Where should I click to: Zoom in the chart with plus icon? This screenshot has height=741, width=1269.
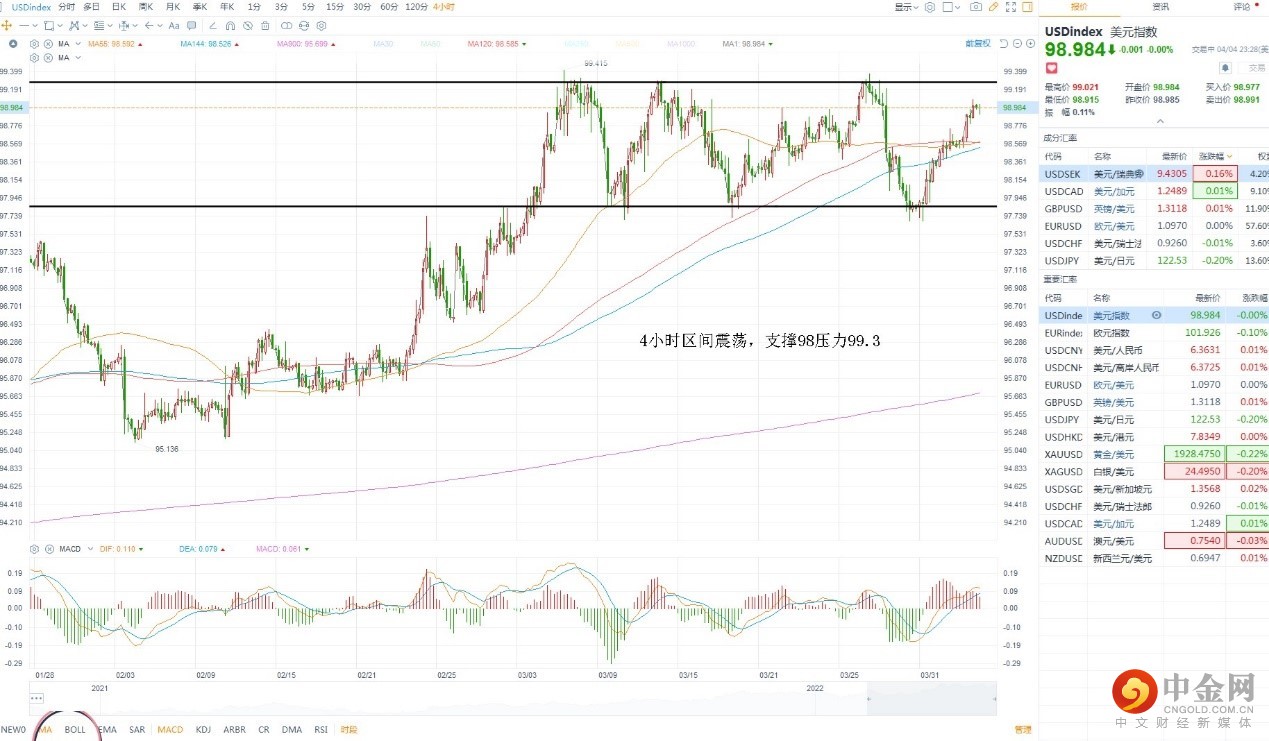tap(1030, 44)
